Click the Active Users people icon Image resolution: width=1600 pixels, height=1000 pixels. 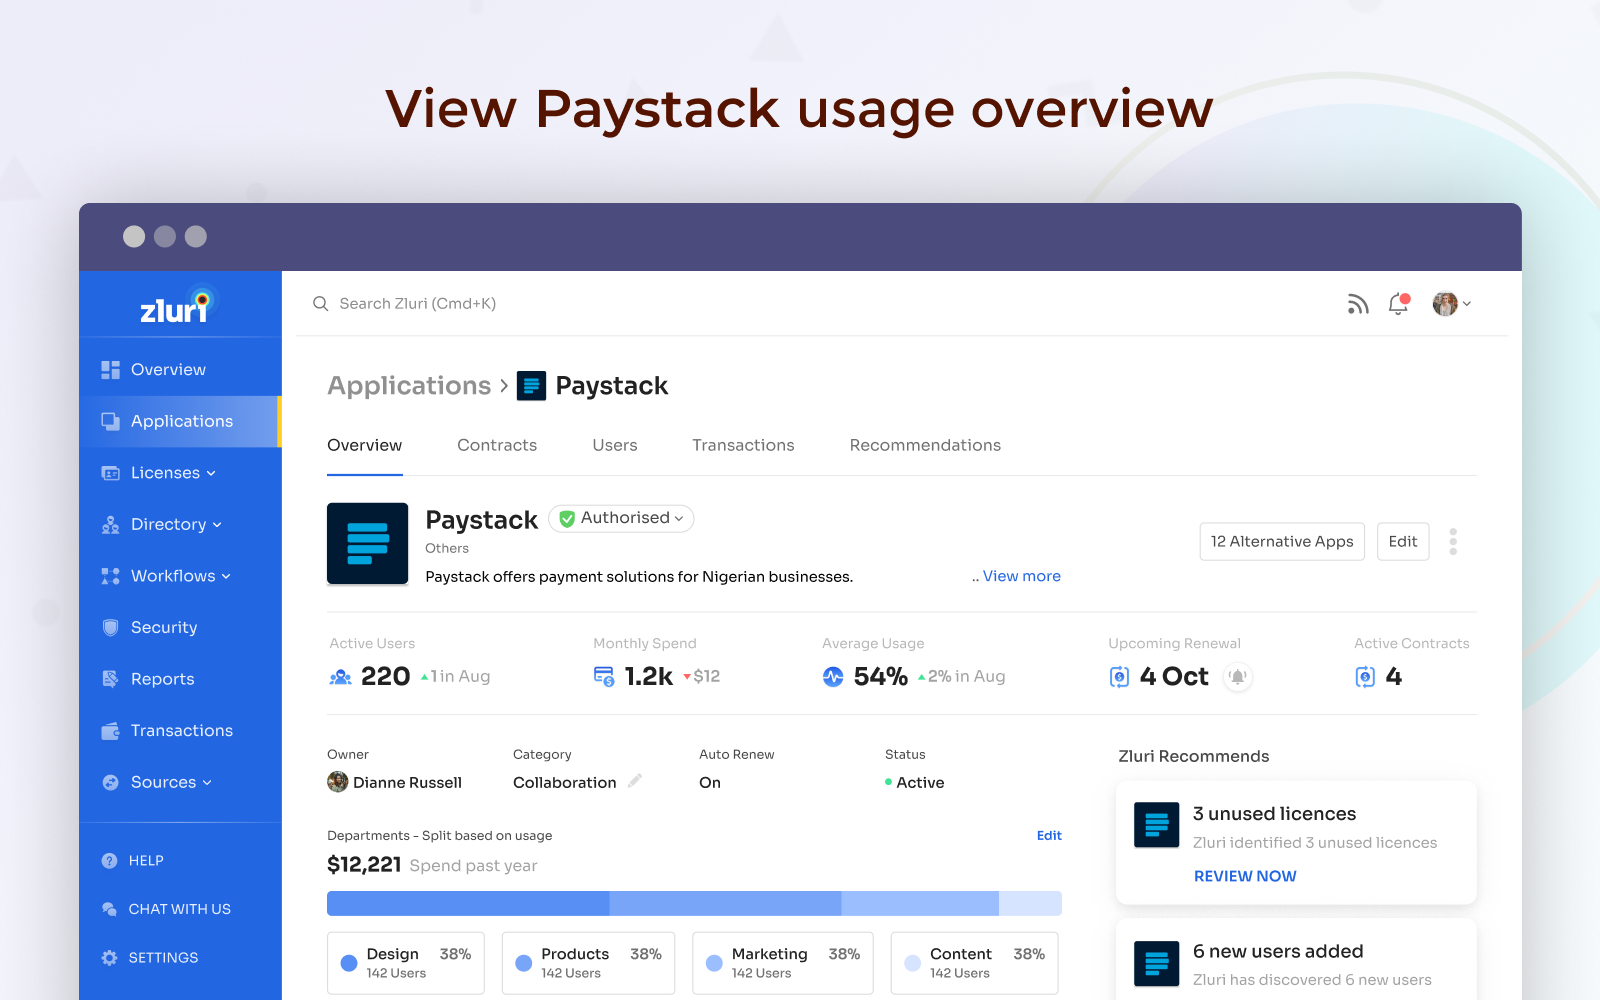(x=341, y=677)
